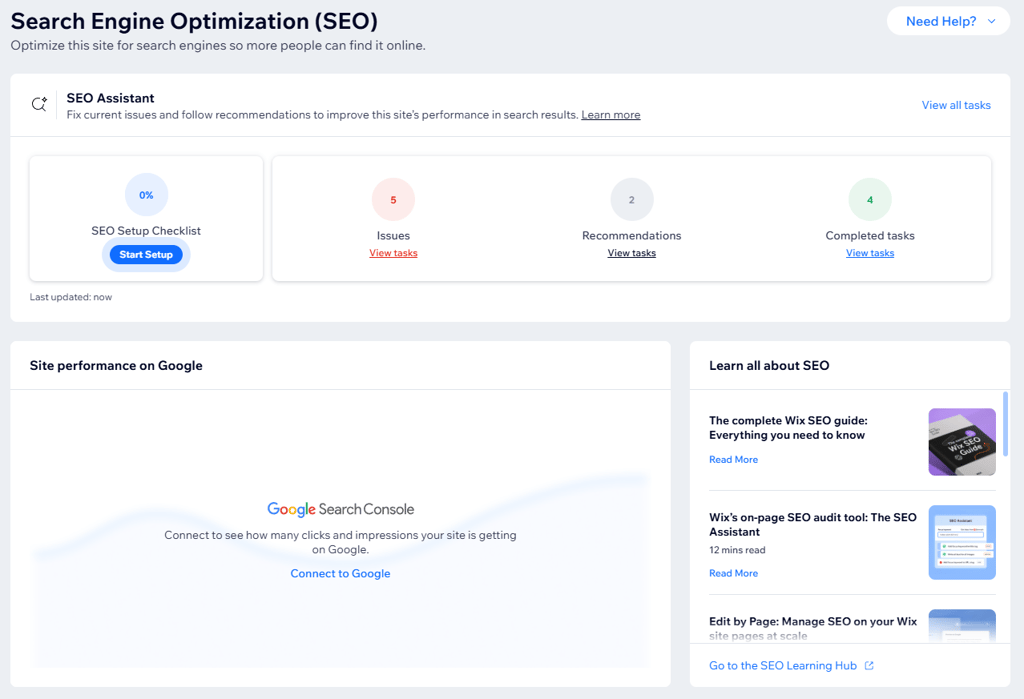Click the Learn all about SEO heading

[769, 366]
